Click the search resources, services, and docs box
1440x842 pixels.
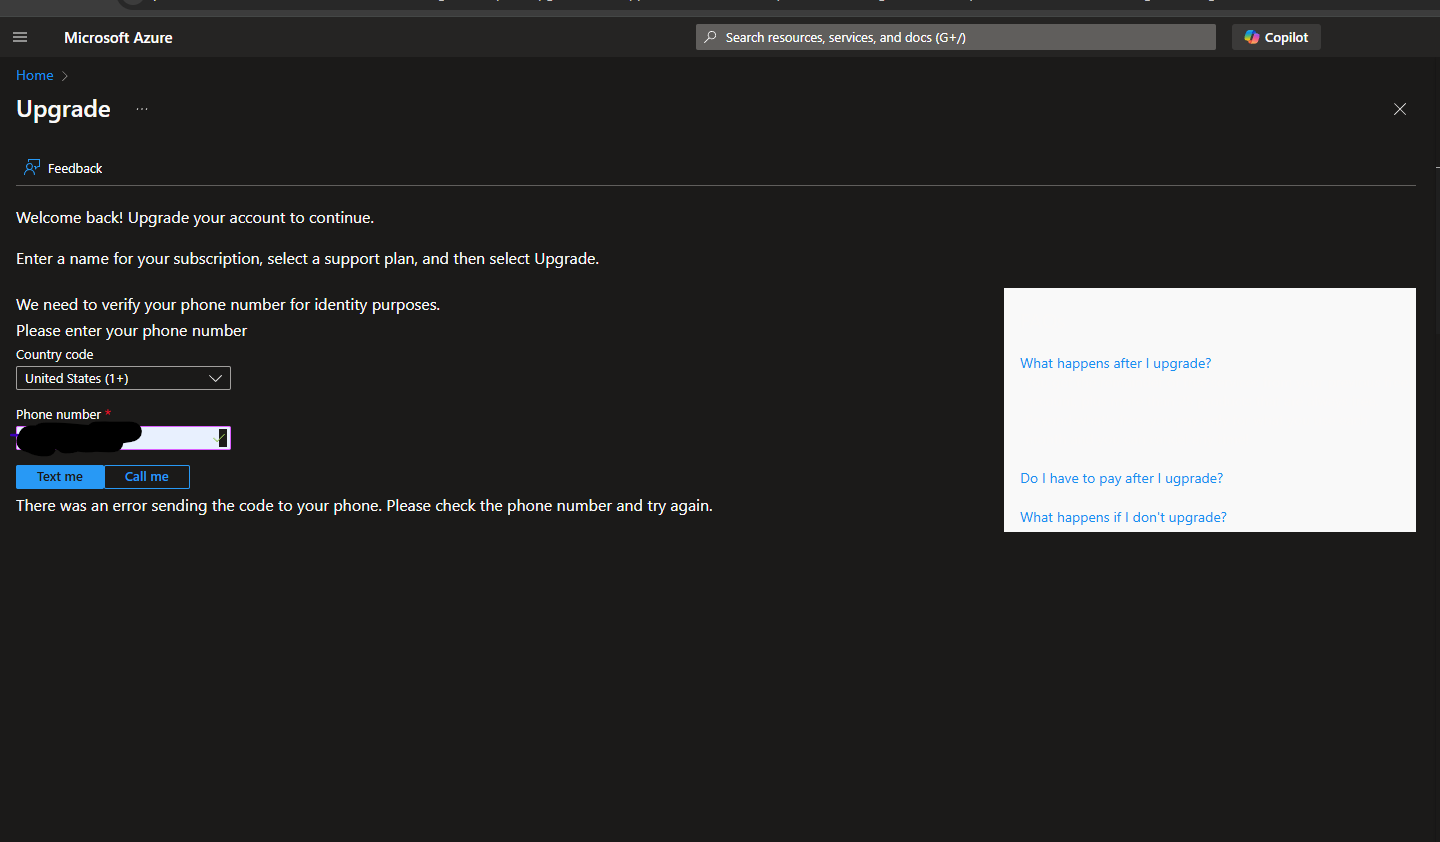956,37
